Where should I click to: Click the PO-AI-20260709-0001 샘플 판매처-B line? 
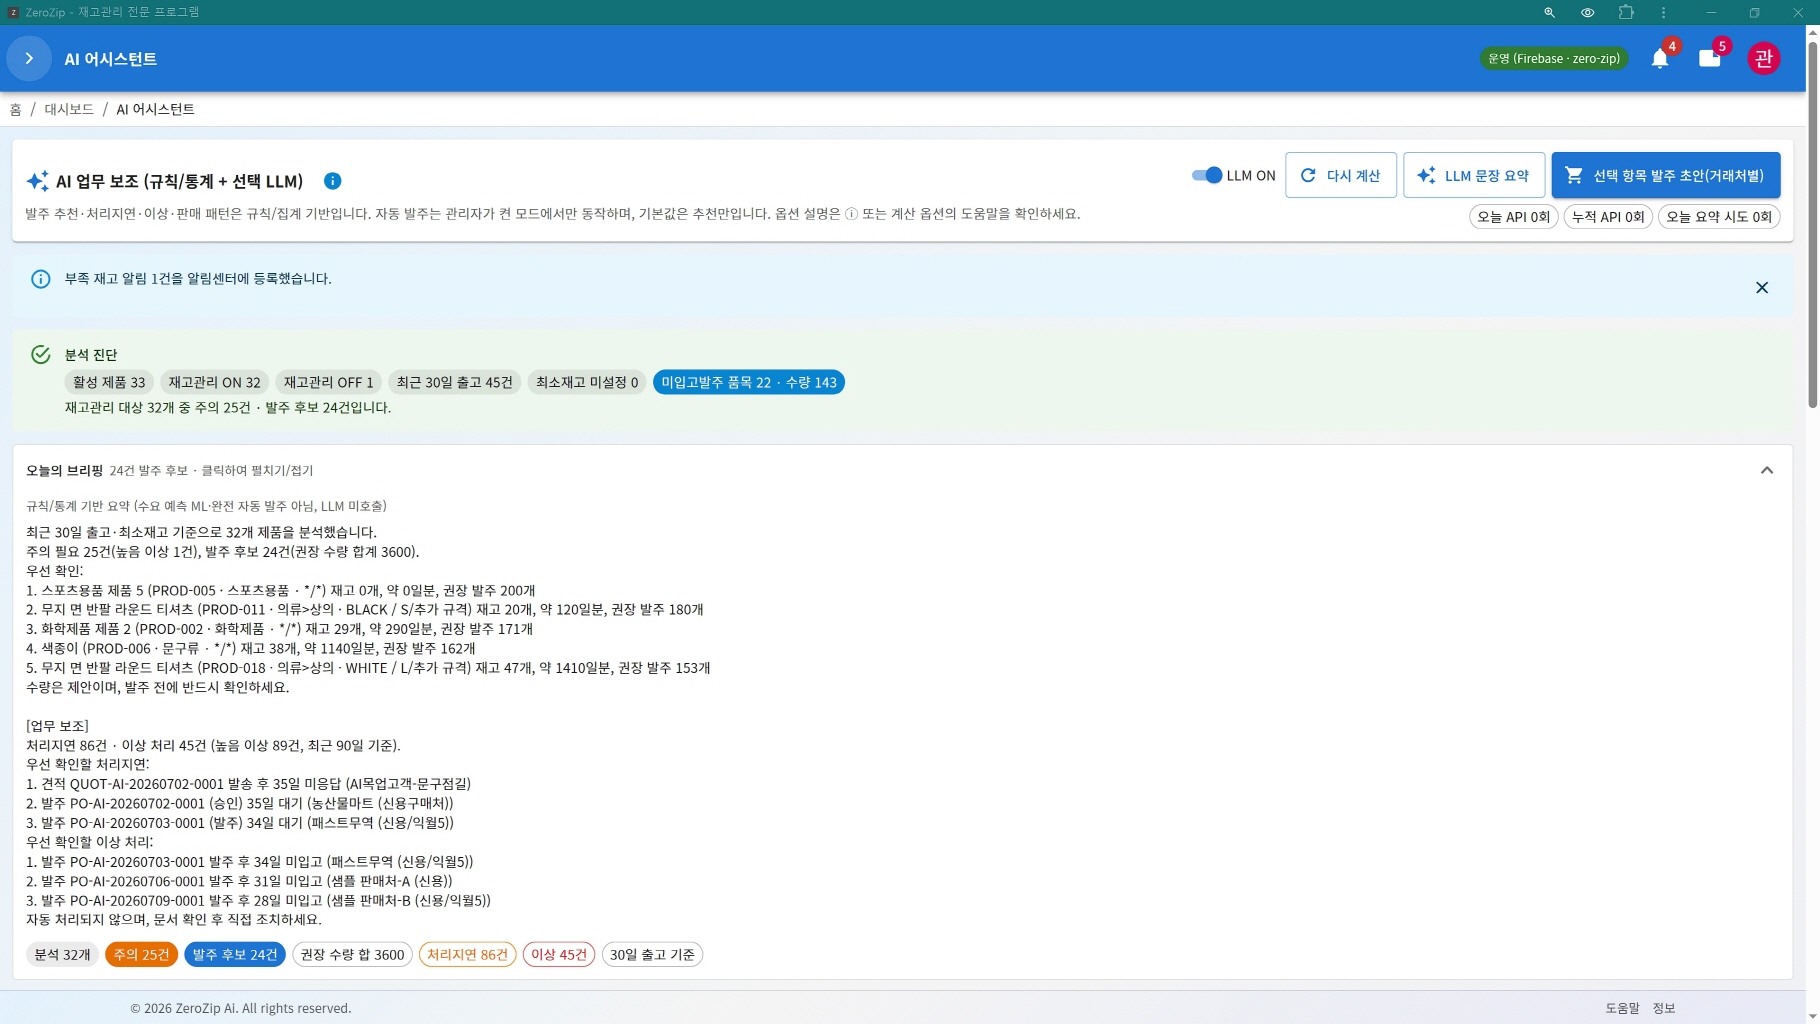click(x=258, y=900)
